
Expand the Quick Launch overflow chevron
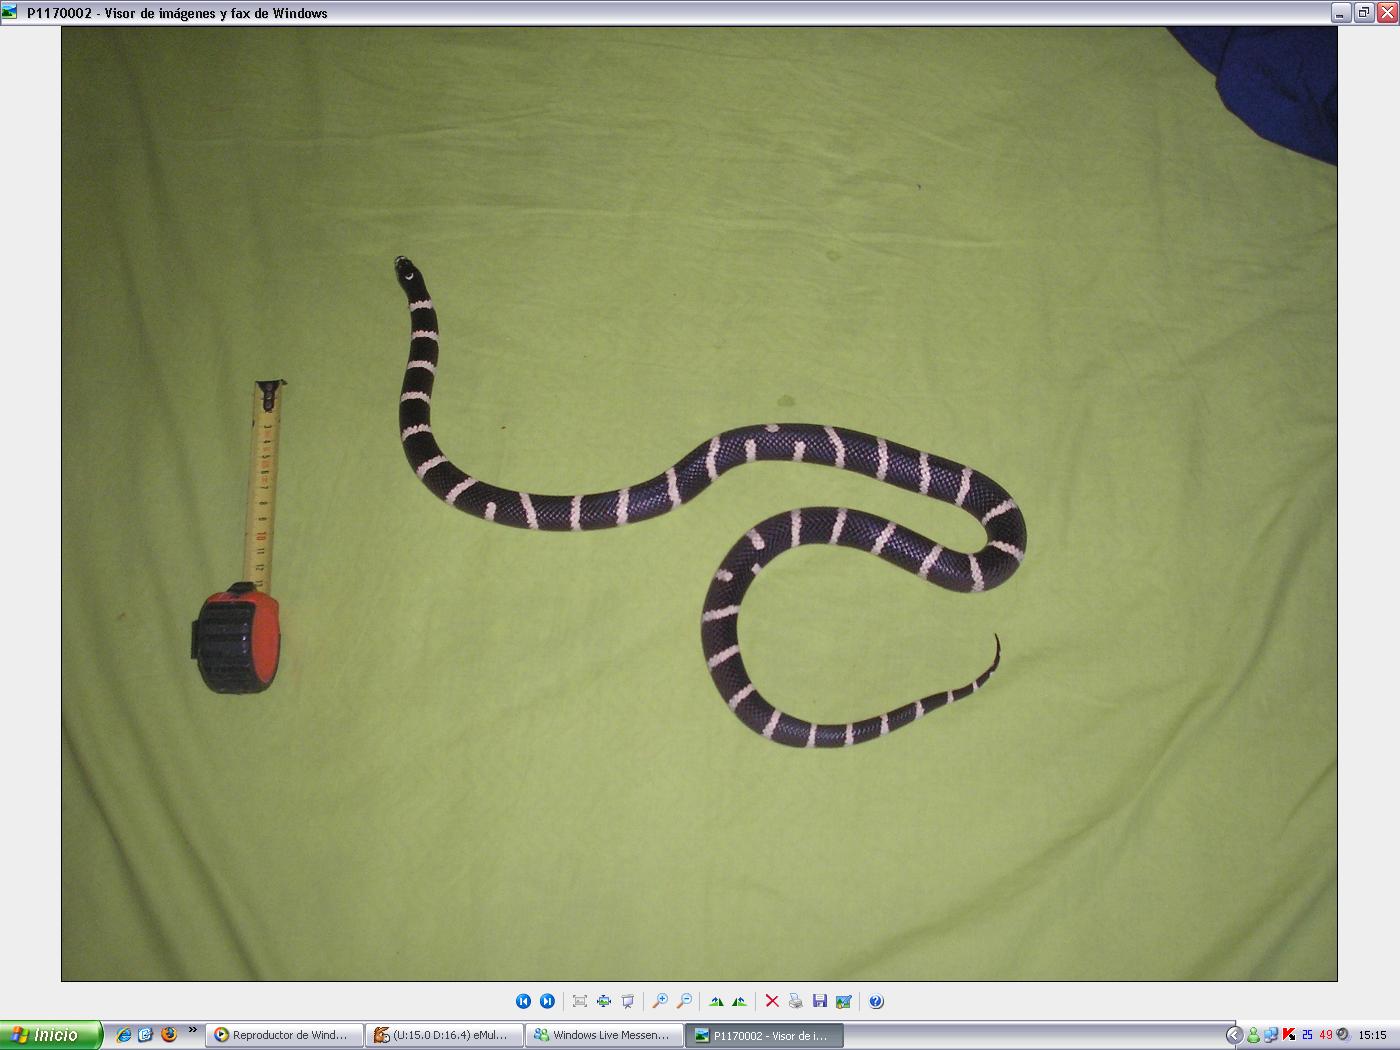pyautogui.click(x=192, y=1030)
